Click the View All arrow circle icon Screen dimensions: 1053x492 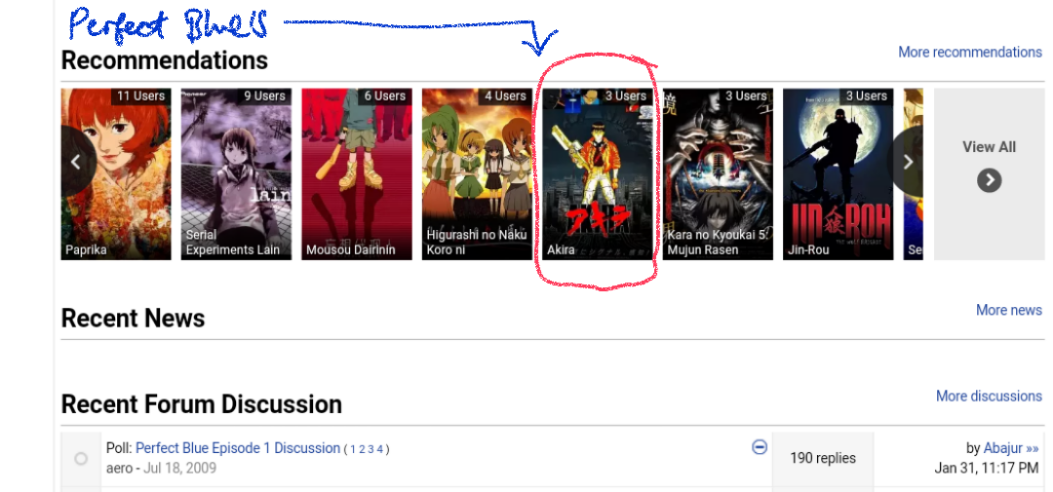coord(989,180)
